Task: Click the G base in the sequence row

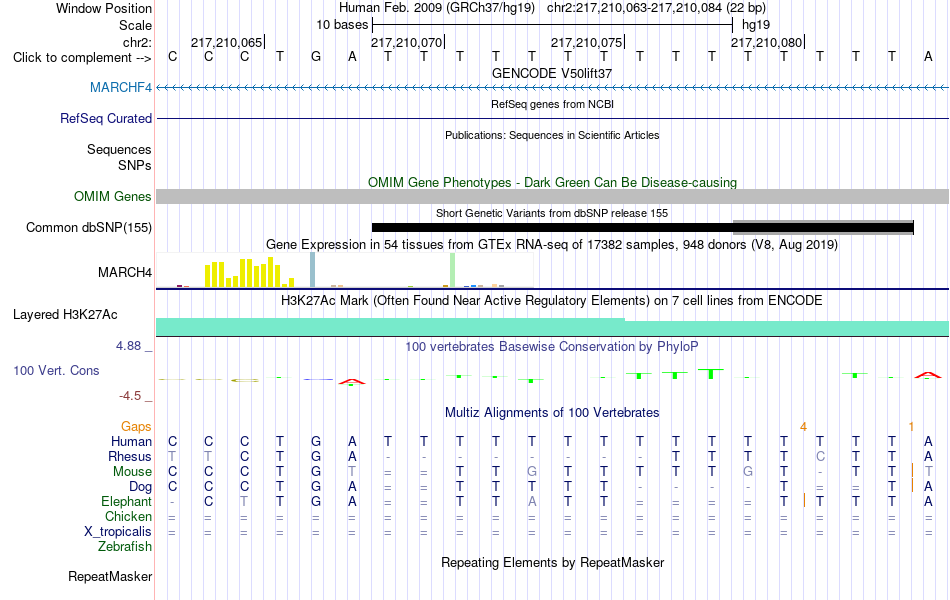Action: tap(316, 57)
